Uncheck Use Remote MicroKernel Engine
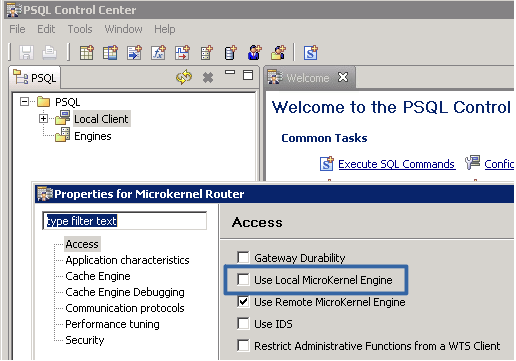Viewport: 516px width, 361px height. point(243,302)
